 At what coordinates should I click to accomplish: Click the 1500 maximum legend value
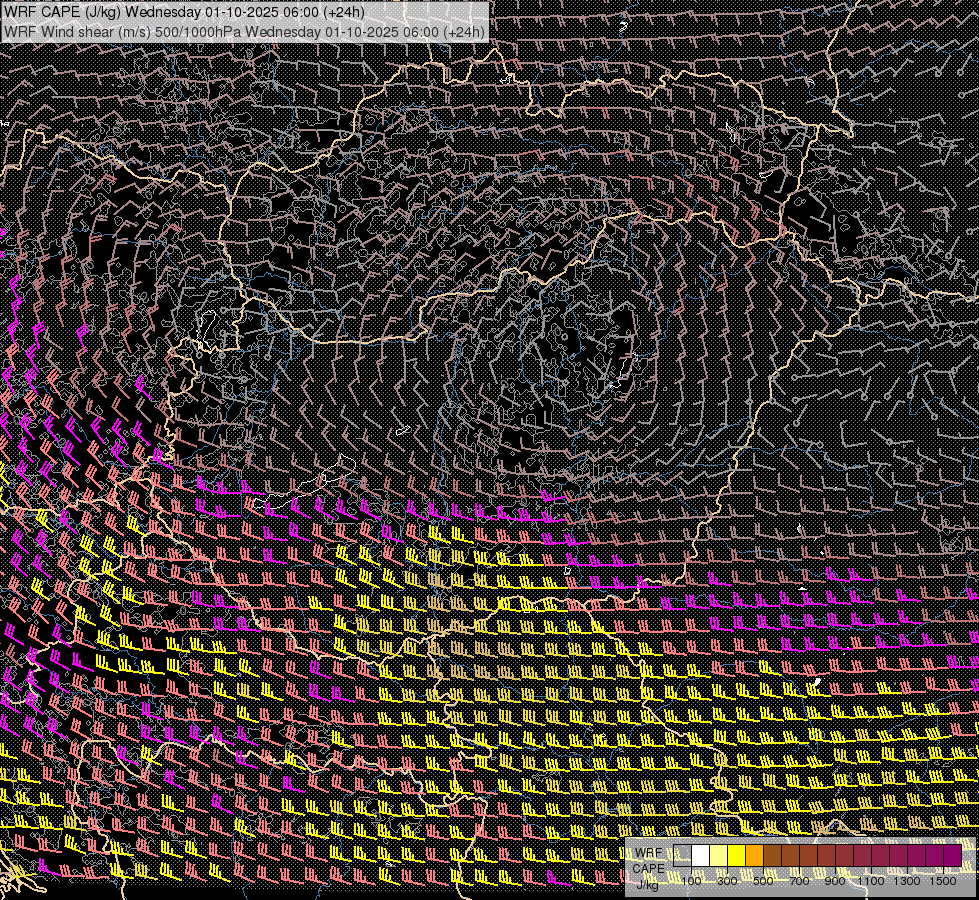pos(943,881)
